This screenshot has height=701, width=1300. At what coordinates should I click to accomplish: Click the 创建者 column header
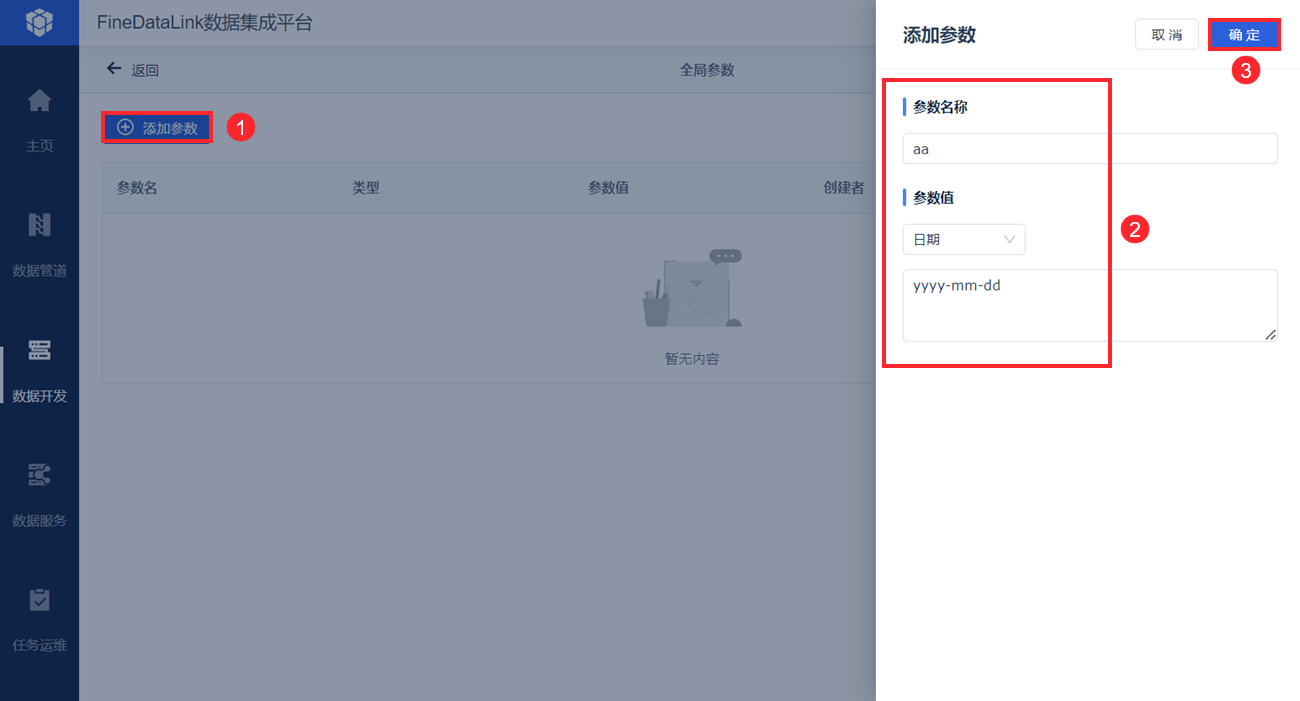(844, 187)
